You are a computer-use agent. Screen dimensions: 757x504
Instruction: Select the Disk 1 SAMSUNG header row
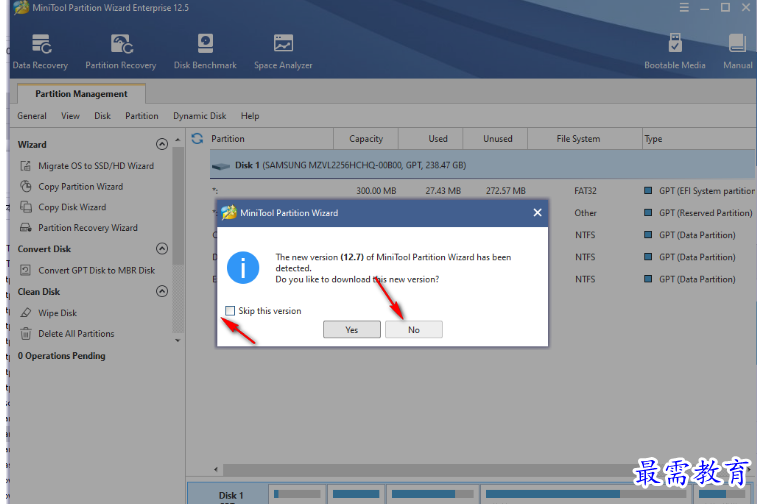point(483,165)
